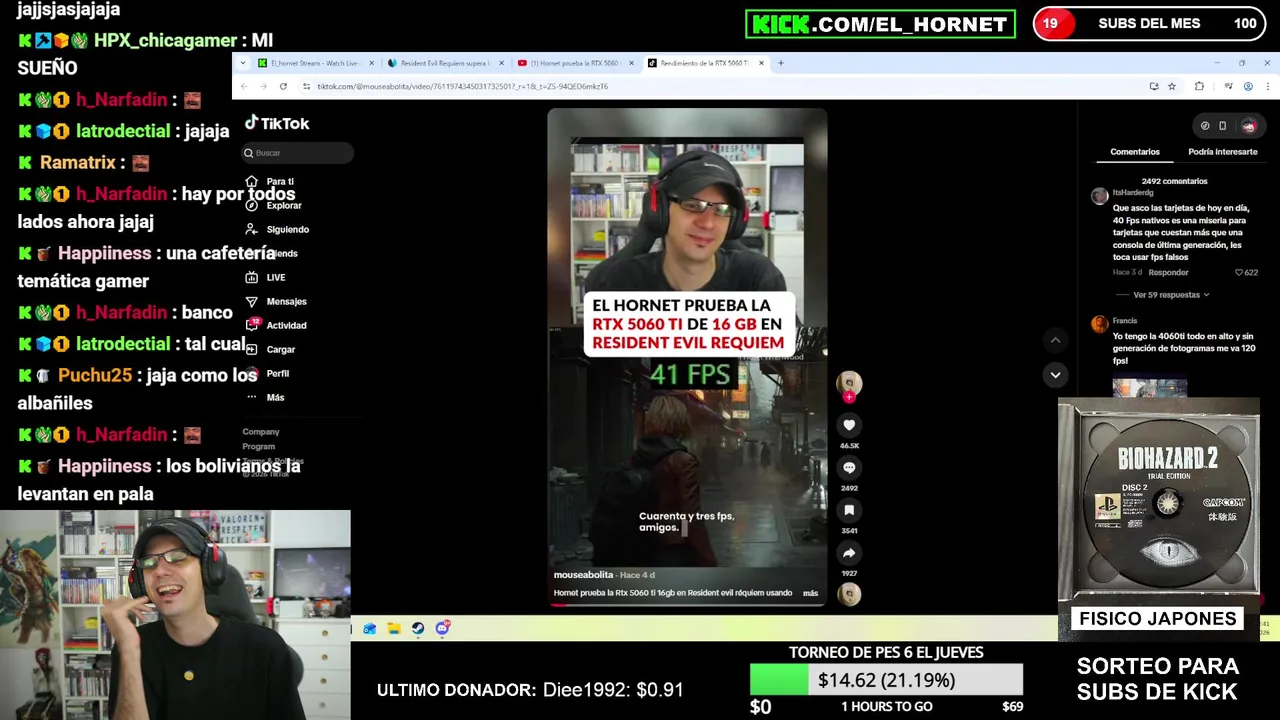Open Discord from the taskbar
Screen dimensions: 1280x720
click(x=442, y=628)
